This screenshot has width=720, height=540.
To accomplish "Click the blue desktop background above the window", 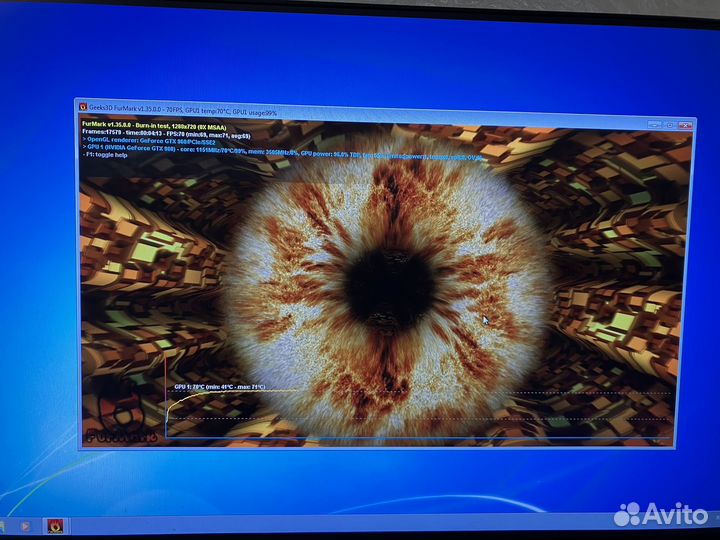I will (360, 50).
